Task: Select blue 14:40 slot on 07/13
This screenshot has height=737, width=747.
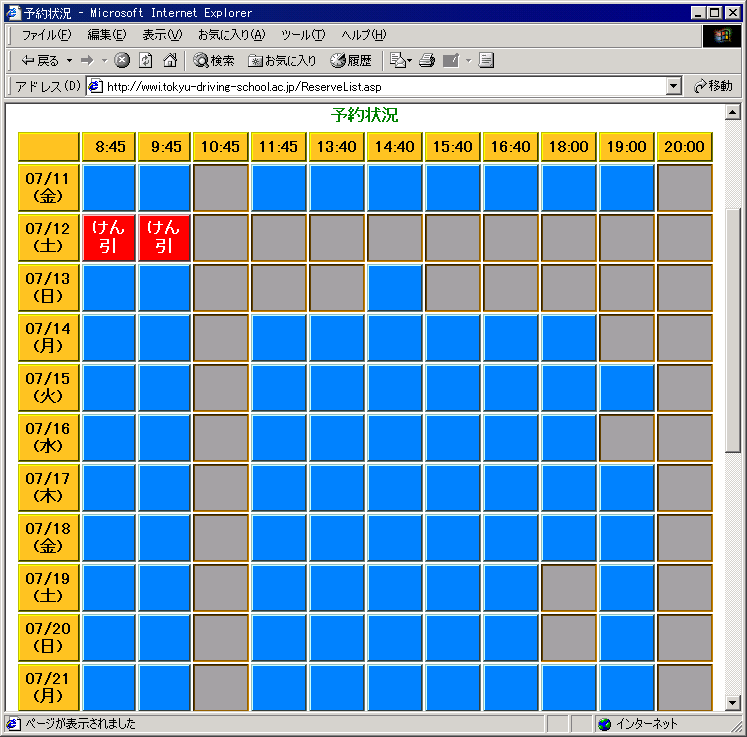Action: coord(394,288)
